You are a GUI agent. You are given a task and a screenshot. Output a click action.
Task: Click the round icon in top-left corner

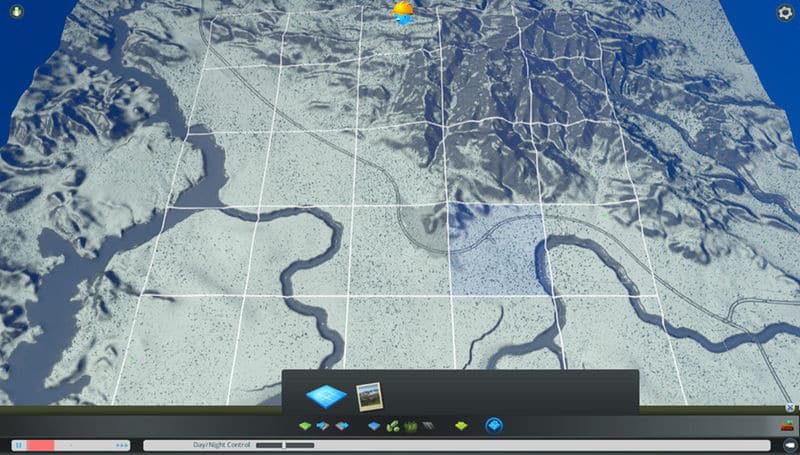click(x=12, y=11)
